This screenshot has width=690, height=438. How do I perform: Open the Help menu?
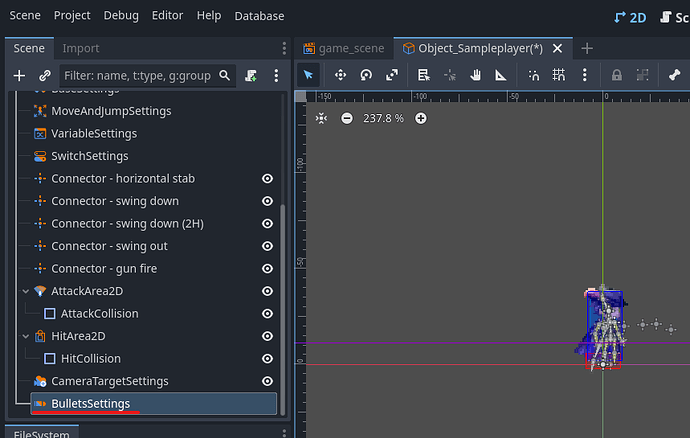tap(209, 15)
